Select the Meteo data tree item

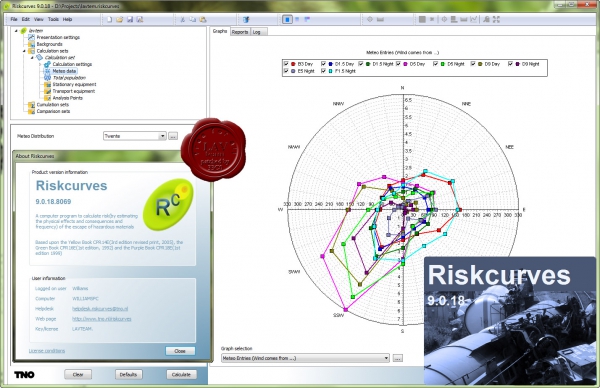pos(64,71)
